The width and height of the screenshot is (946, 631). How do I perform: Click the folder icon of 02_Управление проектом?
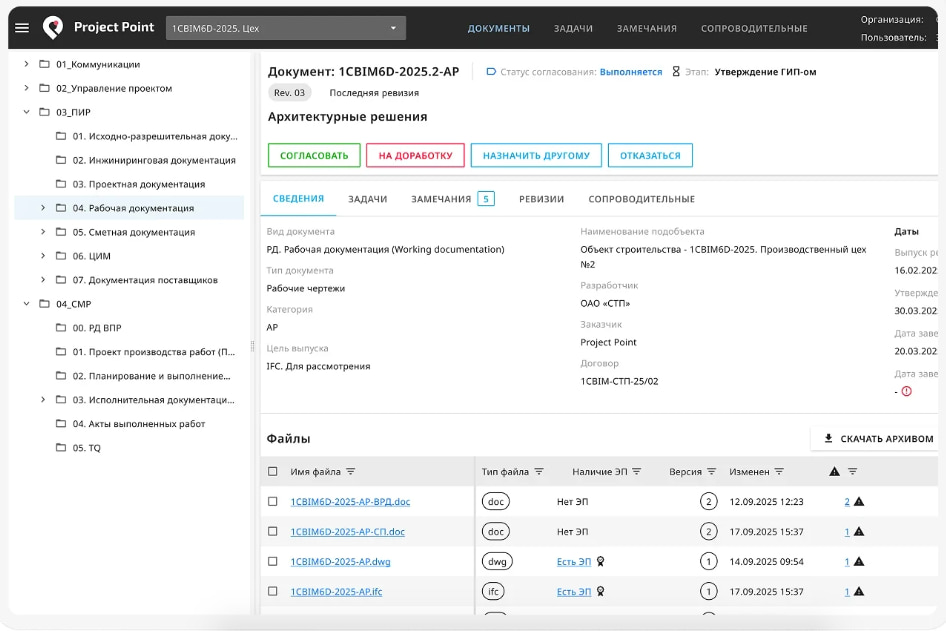(x=44, y=88)
